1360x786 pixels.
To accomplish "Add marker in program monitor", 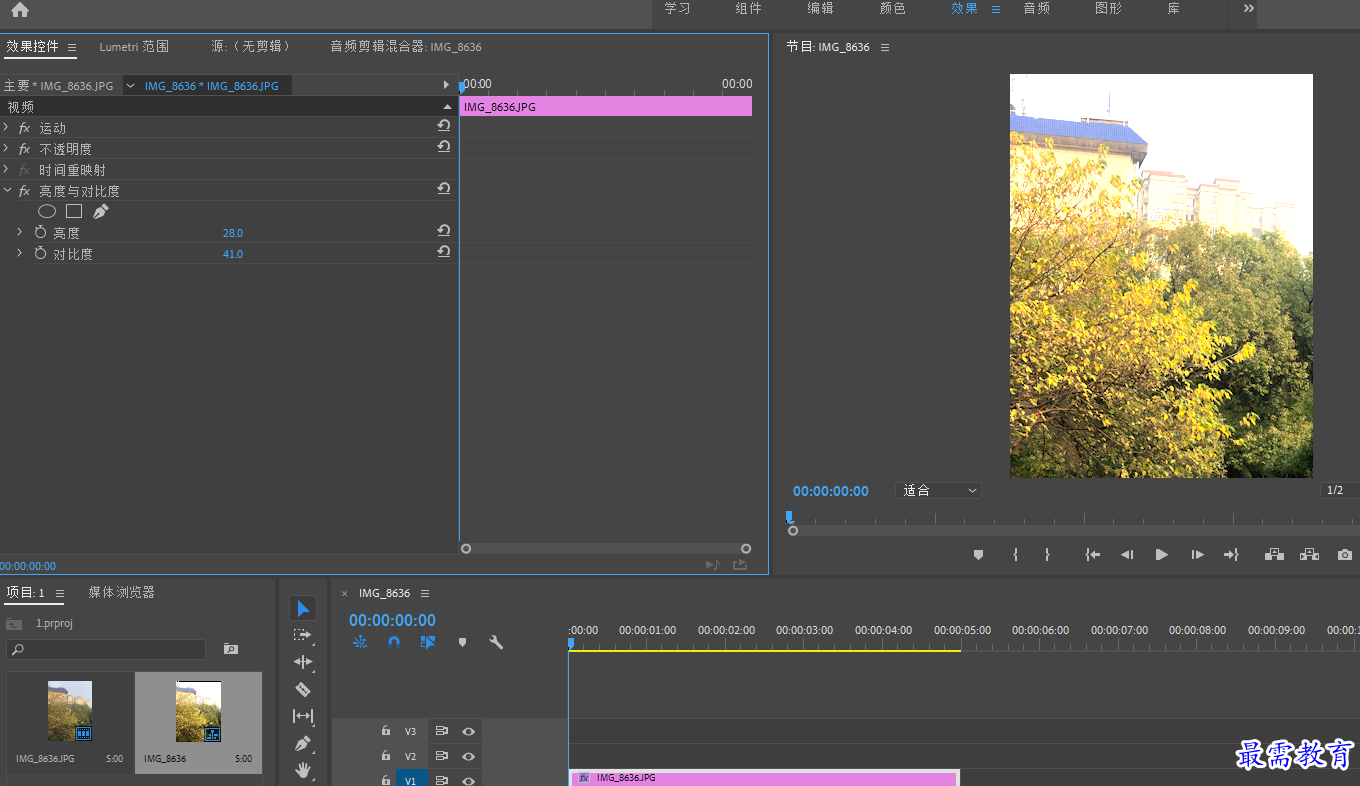I will pyautogui.click(x=979, y=554).
